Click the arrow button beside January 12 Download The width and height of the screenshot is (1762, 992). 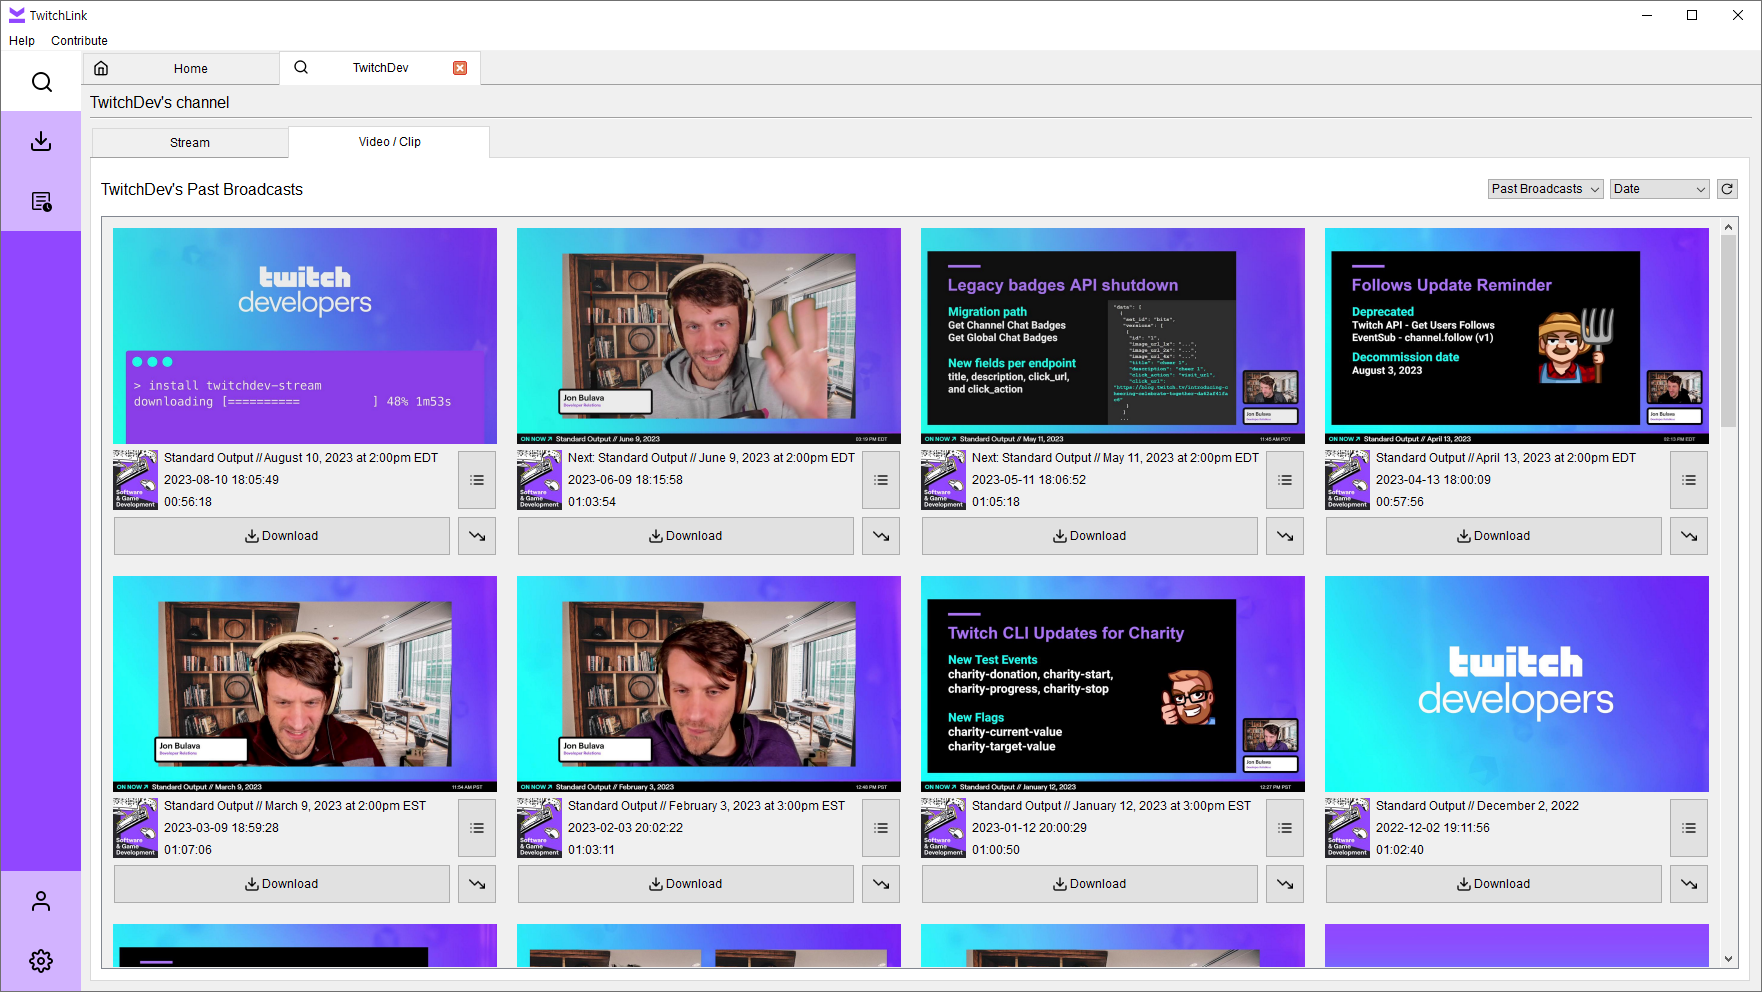[1285, 884]
